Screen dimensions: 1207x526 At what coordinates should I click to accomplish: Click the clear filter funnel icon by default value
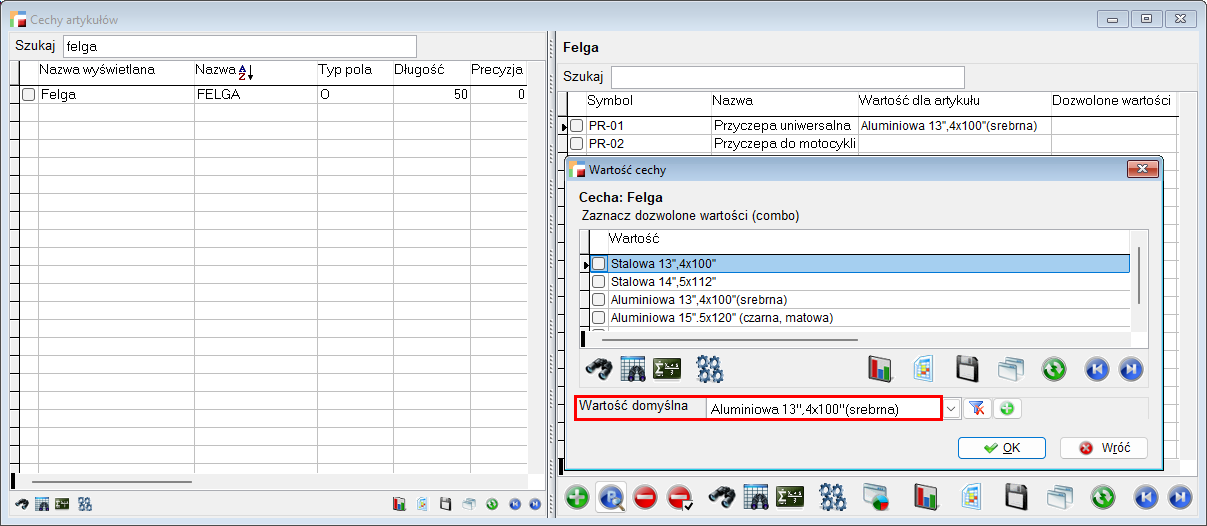coord(977,408)
